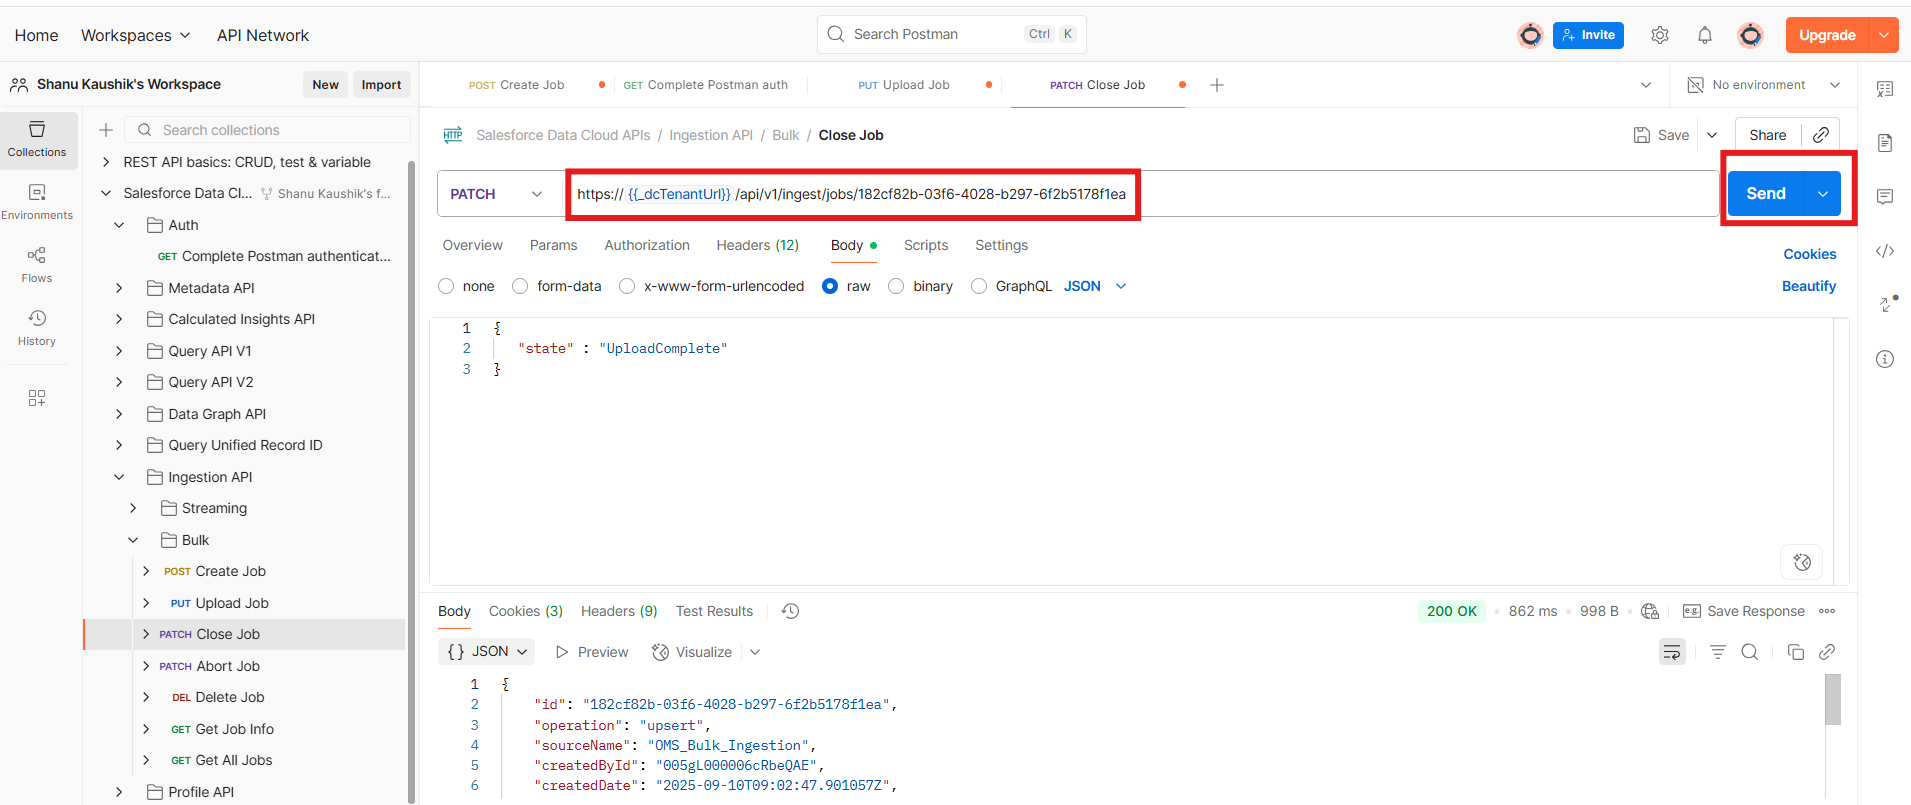
Task: Select the form-data body radio button
Action: click(x=520, y=286)
